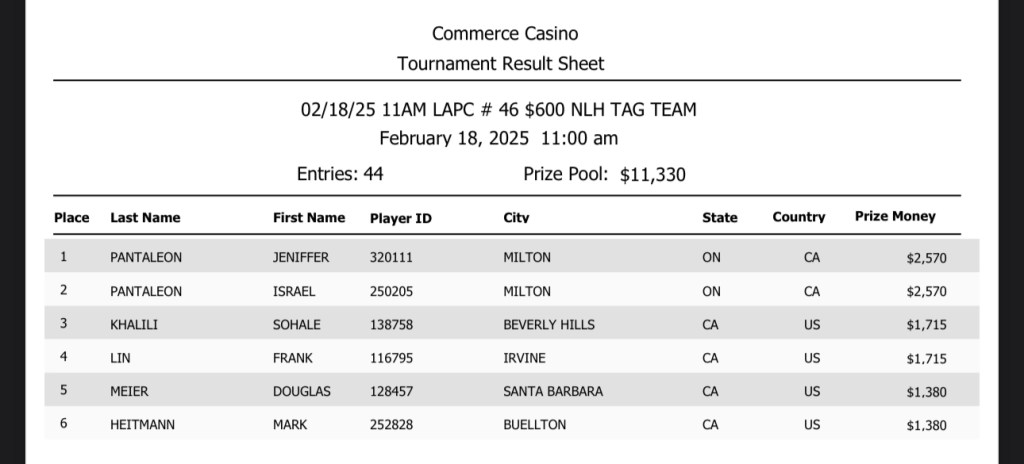
Task: Click the Last Name column header
Action: [x=145, y=217]
